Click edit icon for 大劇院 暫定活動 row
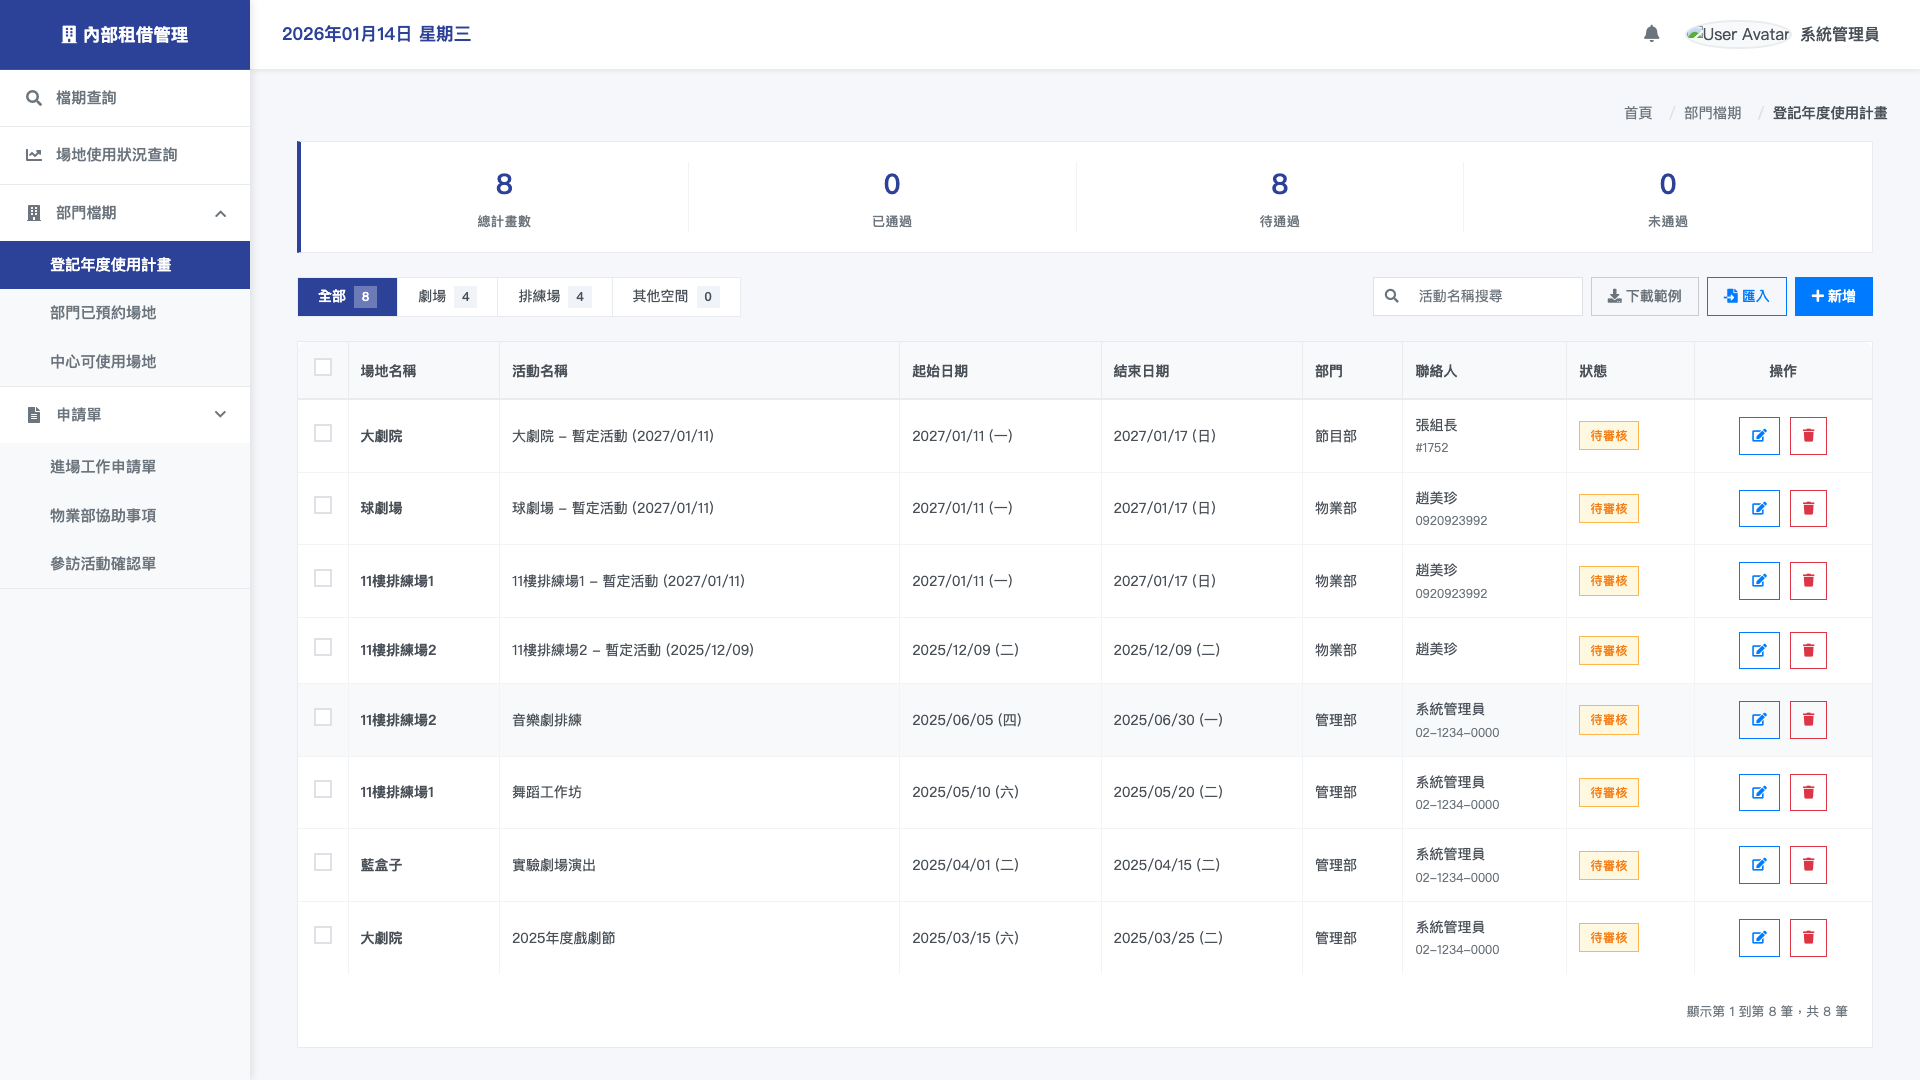The image size is (1920, 1080). pyautogui.click(x=1758, y=436)
